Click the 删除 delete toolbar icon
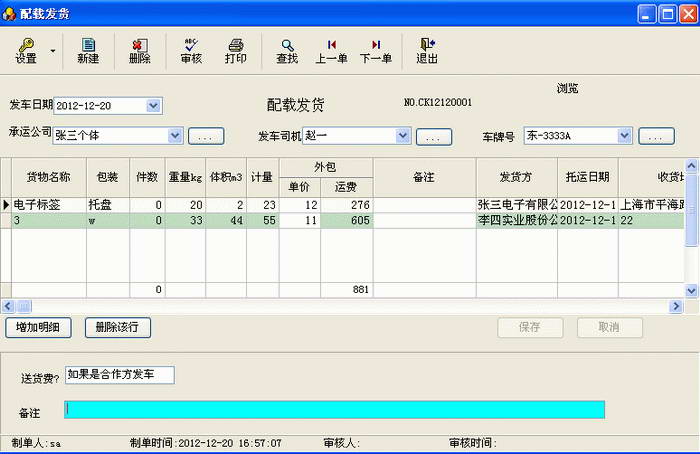The height and width of the screenshot is (454, 700). pos(140,51)
